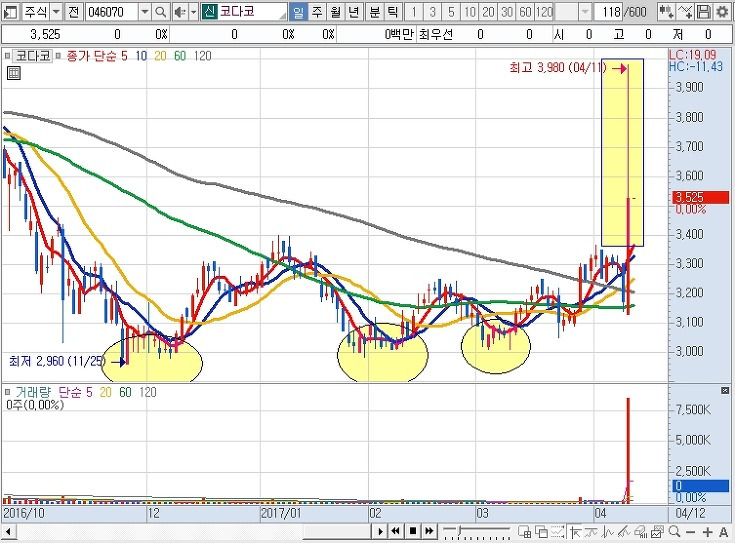Click the 118 candle count field

(608, 12)
